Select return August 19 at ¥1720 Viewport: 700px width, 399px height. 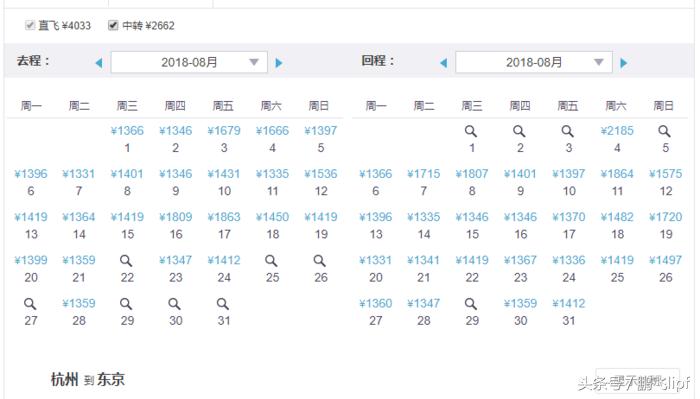pos(666,217)
